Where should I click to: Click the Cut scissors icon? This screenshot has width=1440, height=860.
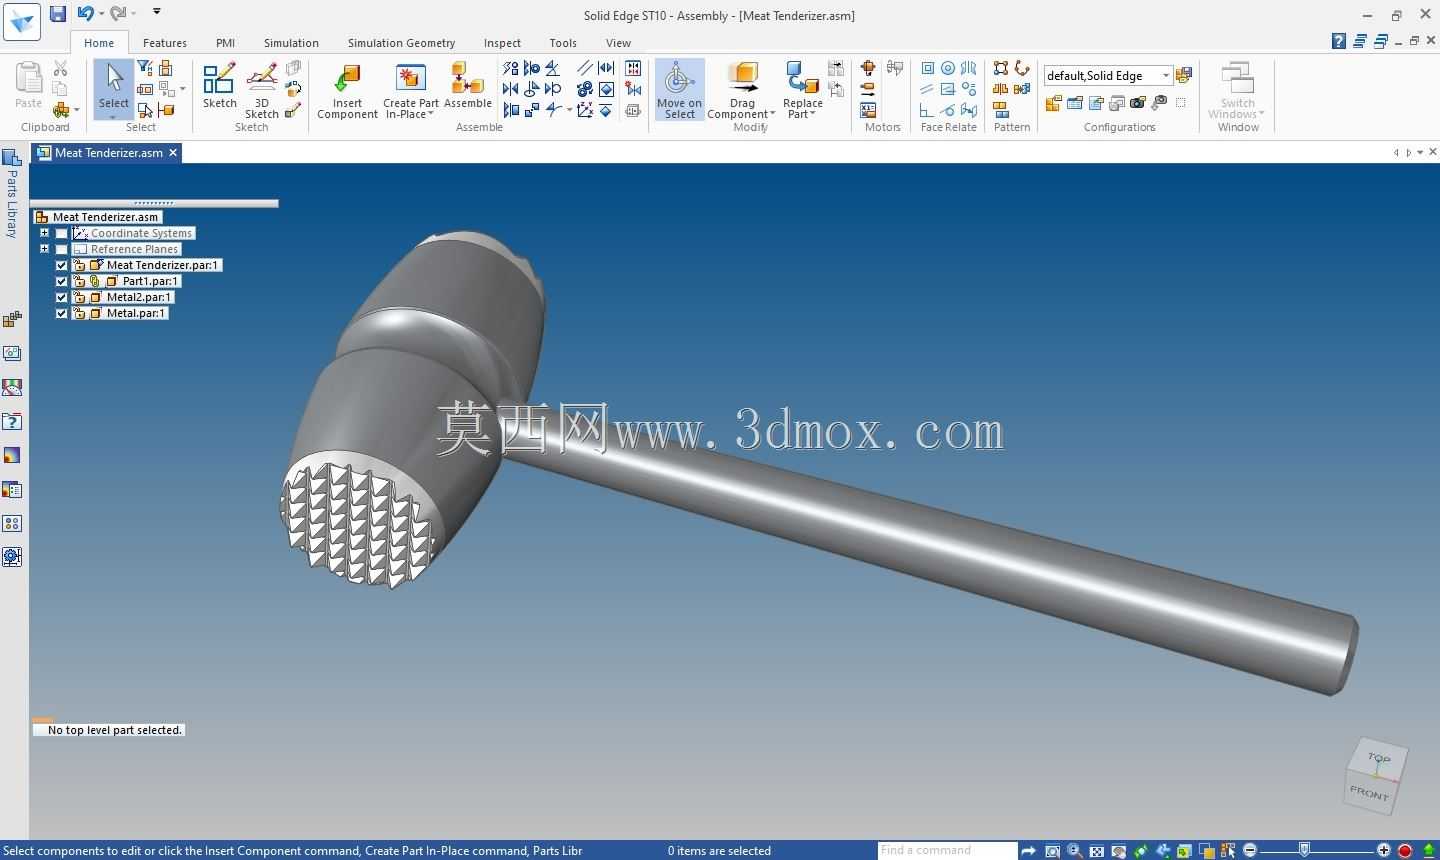pos(61,68)
